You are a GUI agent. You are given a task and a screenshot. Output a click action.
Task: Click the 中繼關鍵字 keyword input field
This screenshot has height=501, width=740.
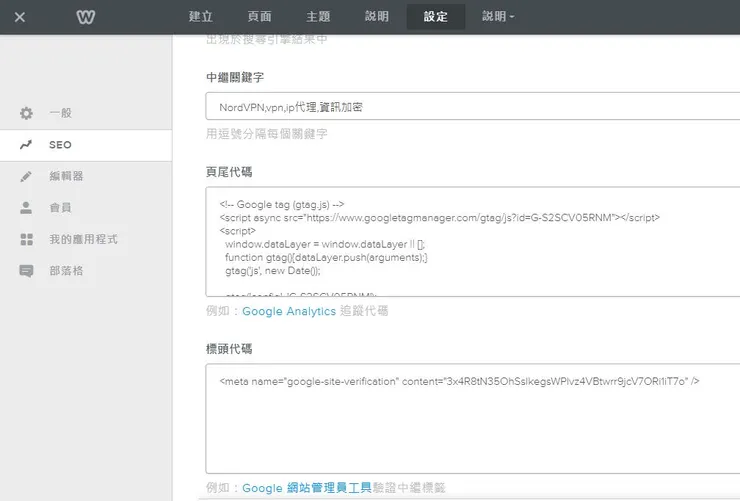[473, 107]
